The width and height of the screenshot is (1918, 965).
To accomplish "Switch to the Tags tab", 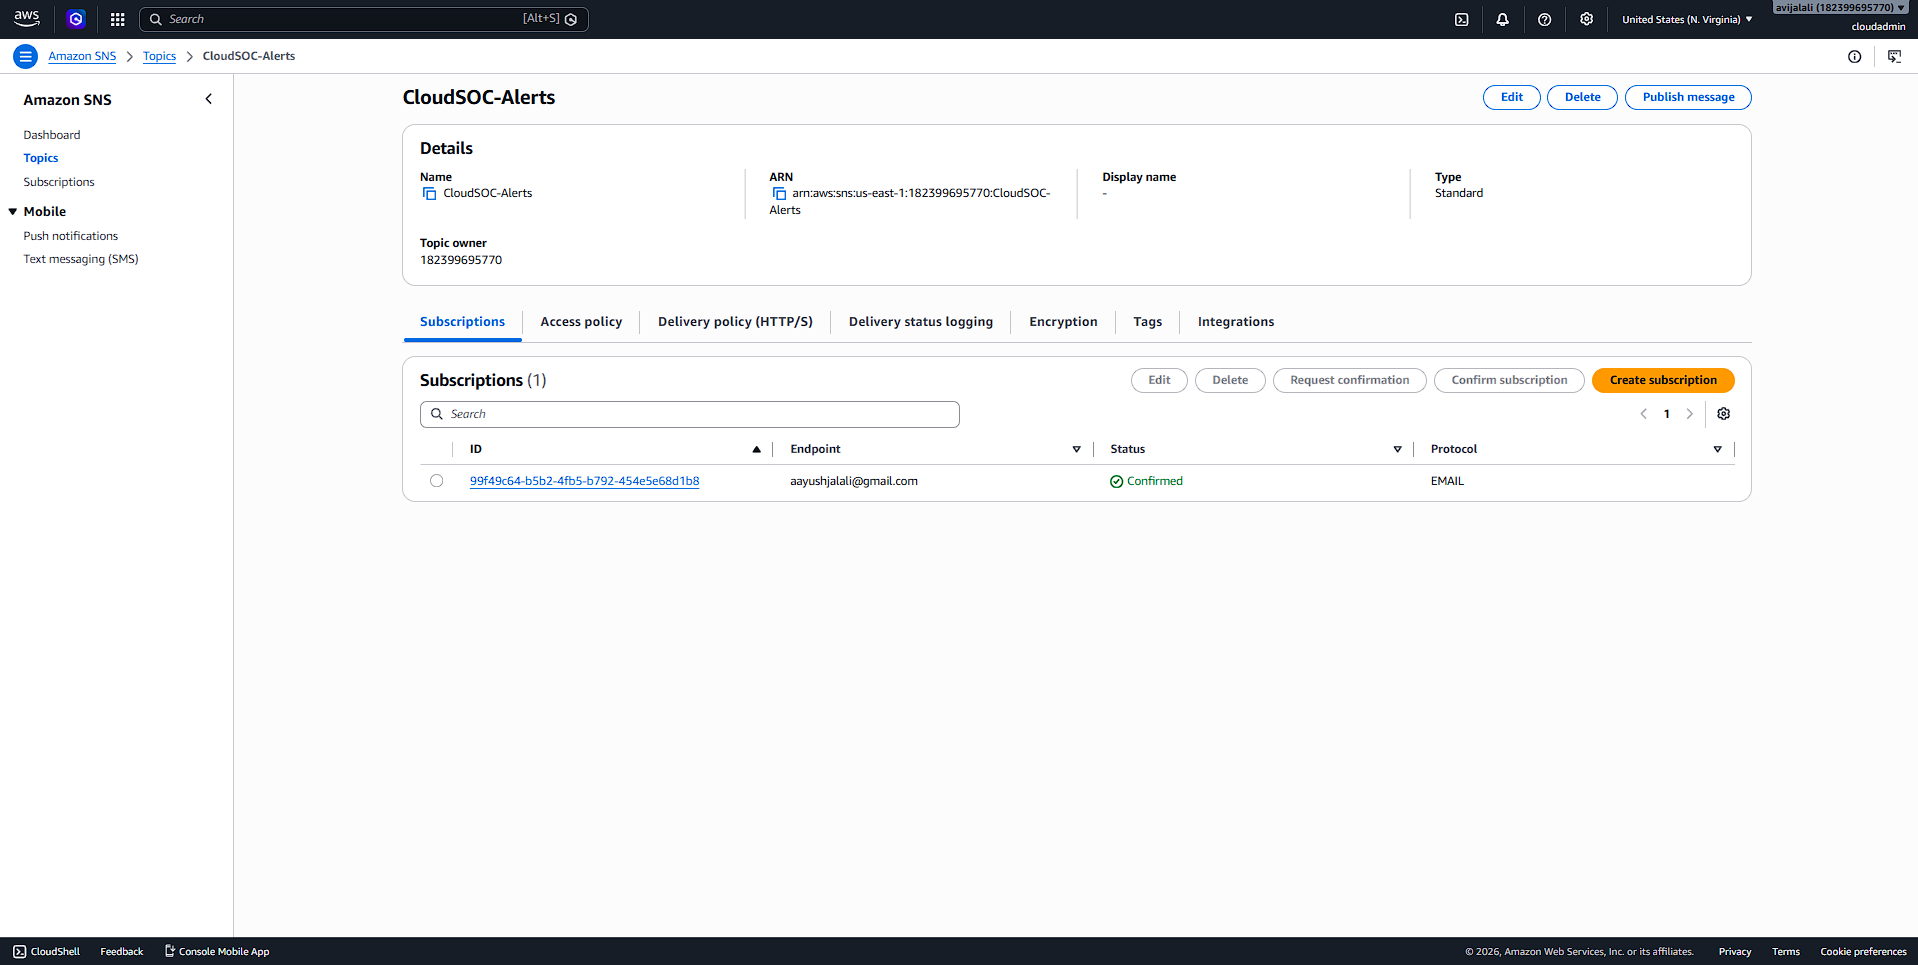I will [x=1148, y=322].
